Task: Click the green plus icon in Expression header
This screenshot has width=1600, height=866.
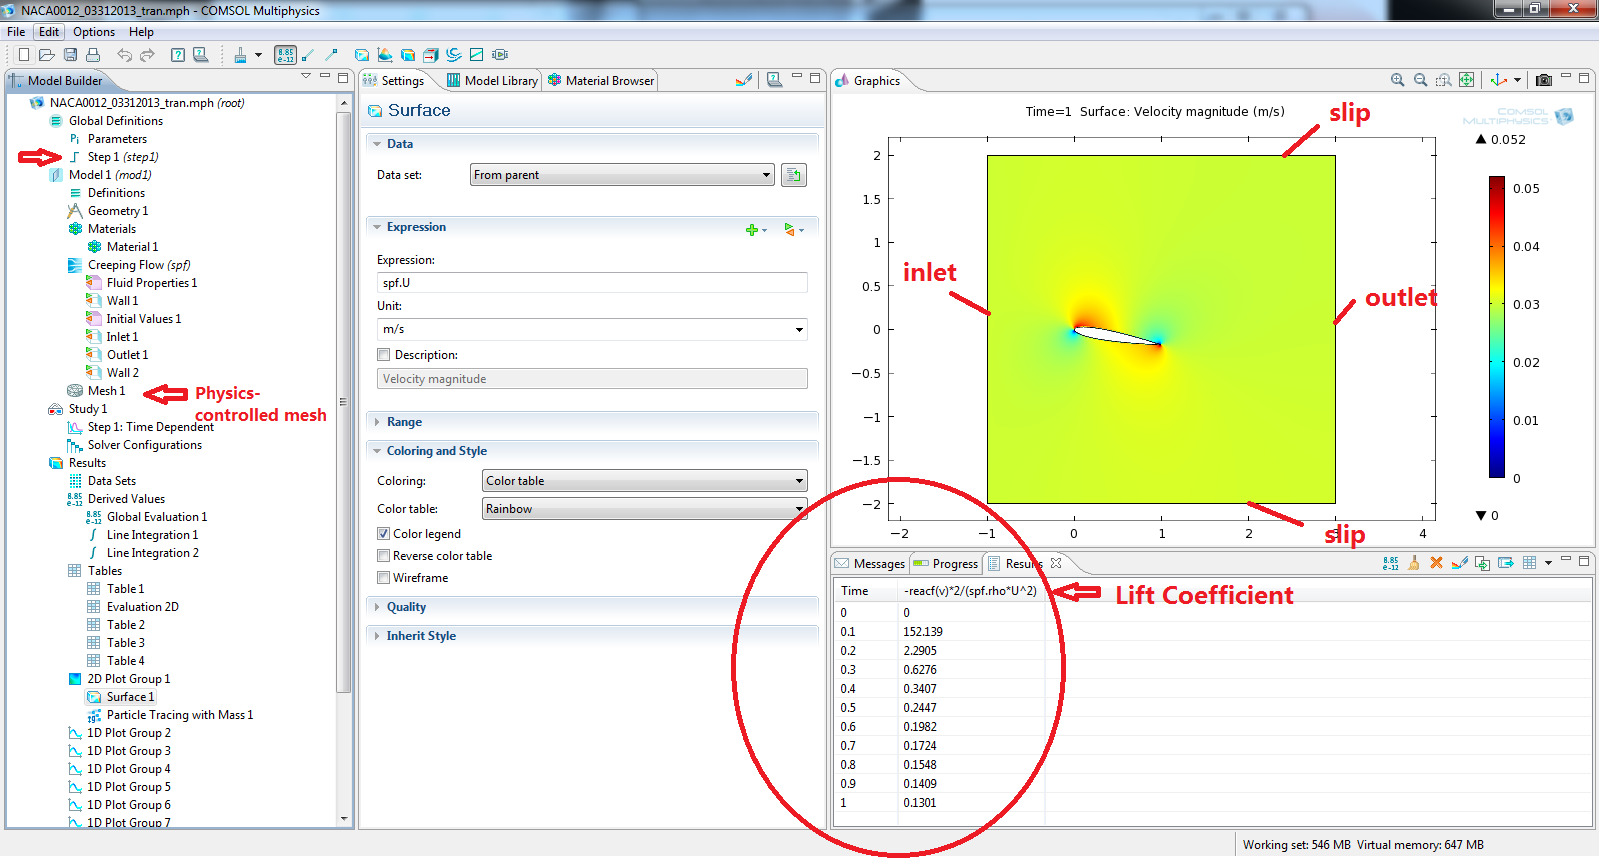Action: tap(752, 230)
